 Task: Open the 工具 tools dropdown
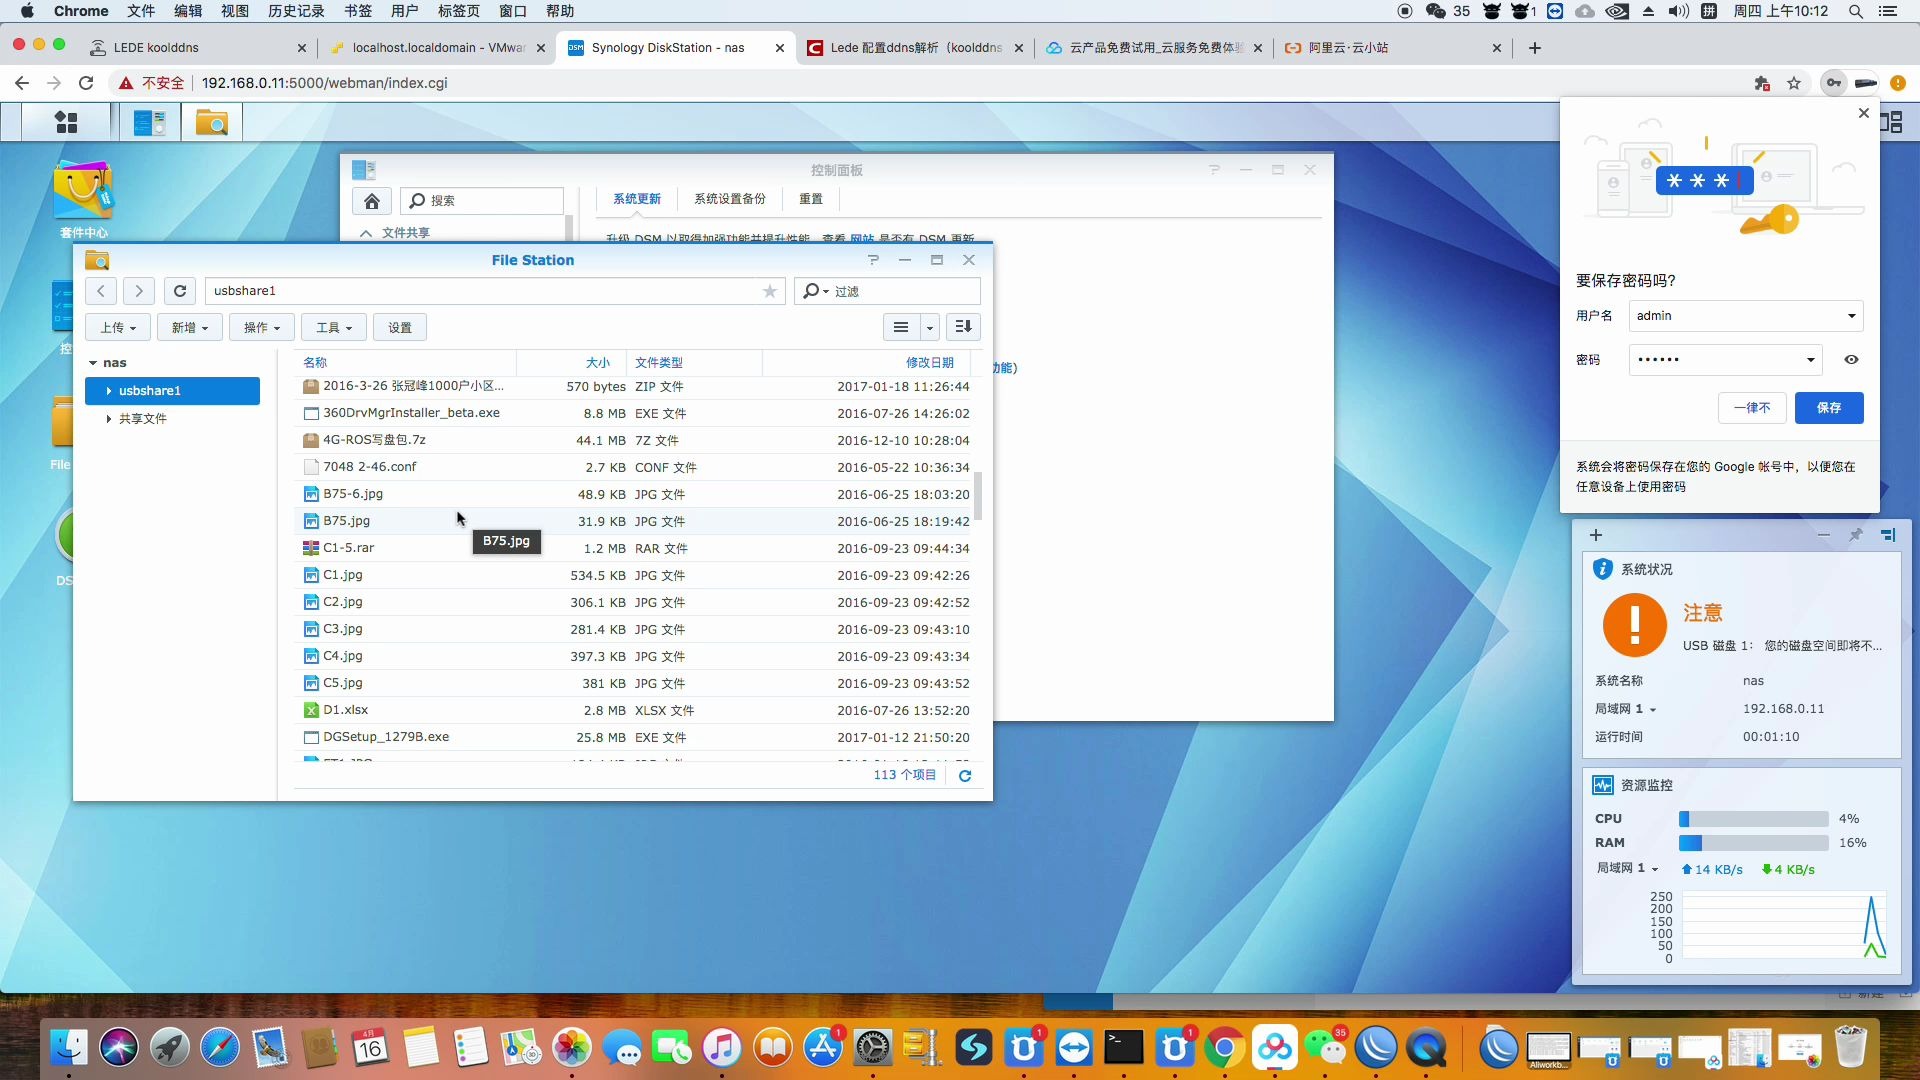coord(334,327)
